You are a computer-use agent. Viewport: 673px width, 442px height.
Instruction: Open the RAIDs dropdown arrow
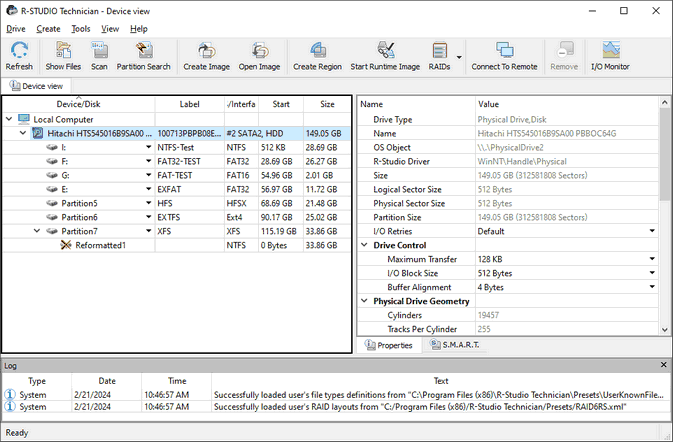[x=459, y=57]
